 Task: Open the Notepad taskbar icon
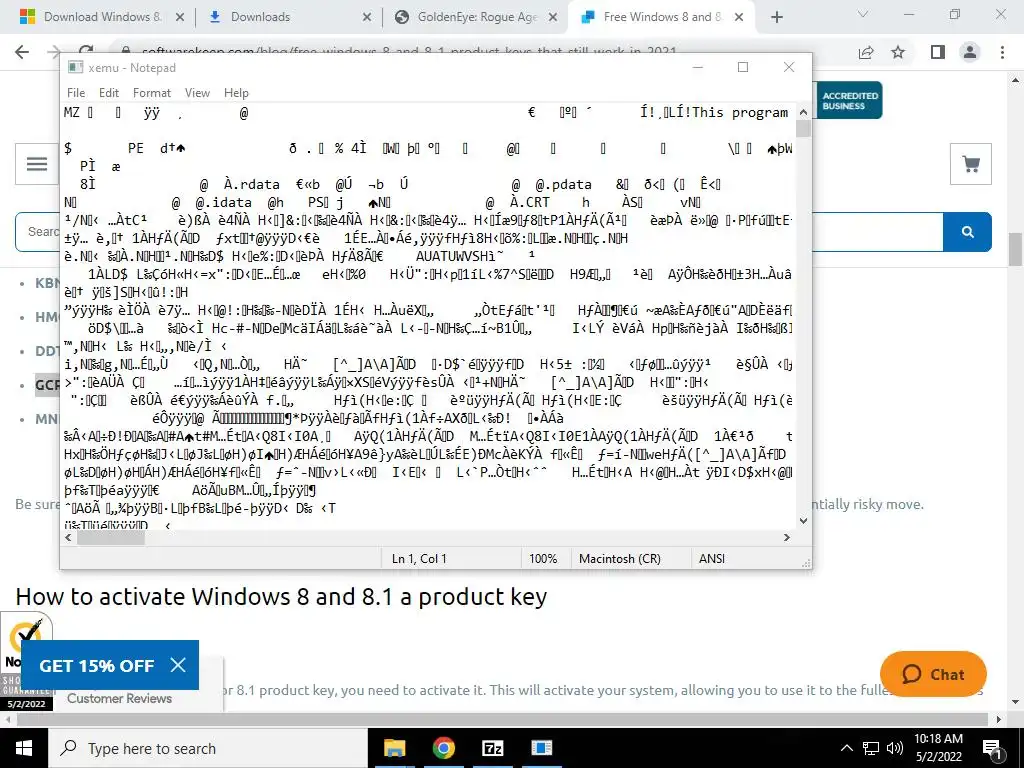(541, 748)
